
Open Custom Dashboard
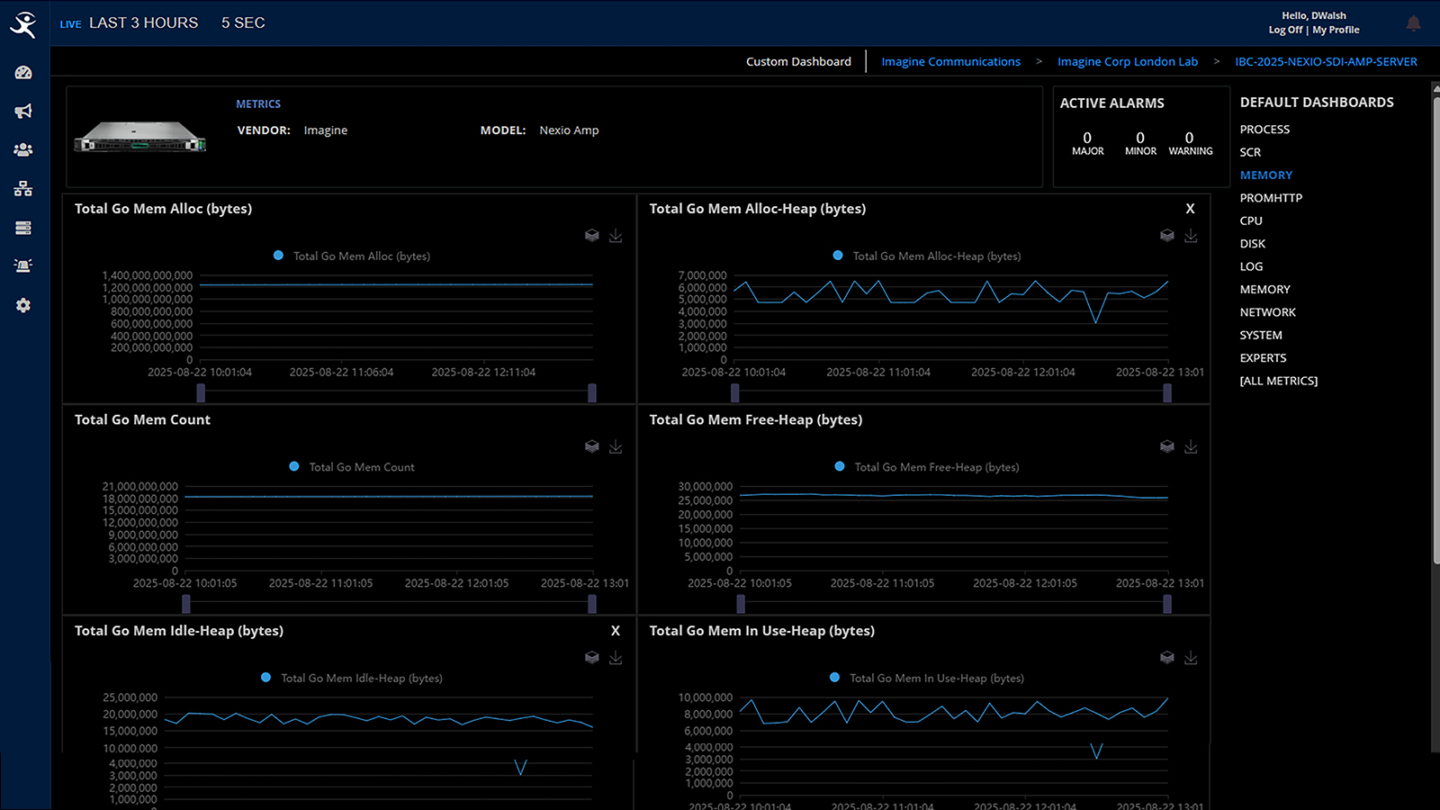coord(799,62)
